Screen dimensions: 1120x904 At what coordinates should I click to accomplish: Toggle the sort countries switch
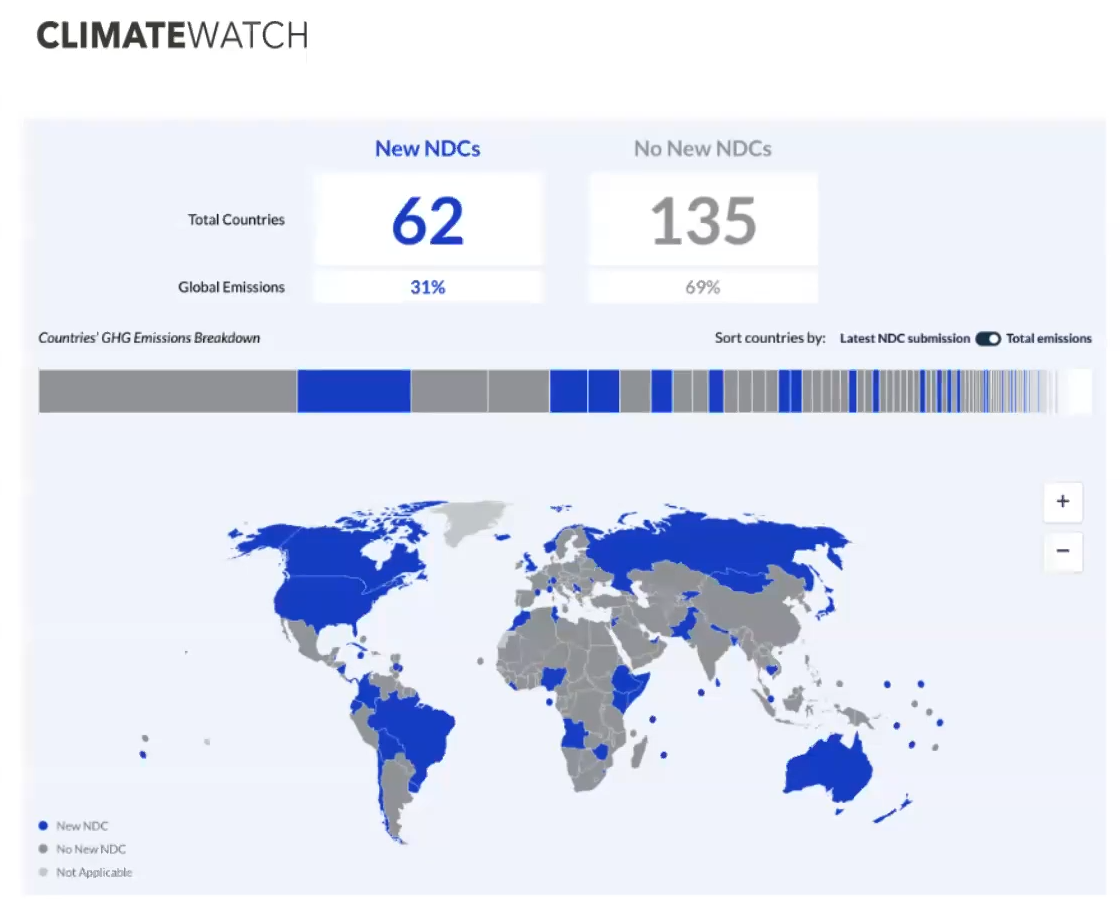[988, 339]
